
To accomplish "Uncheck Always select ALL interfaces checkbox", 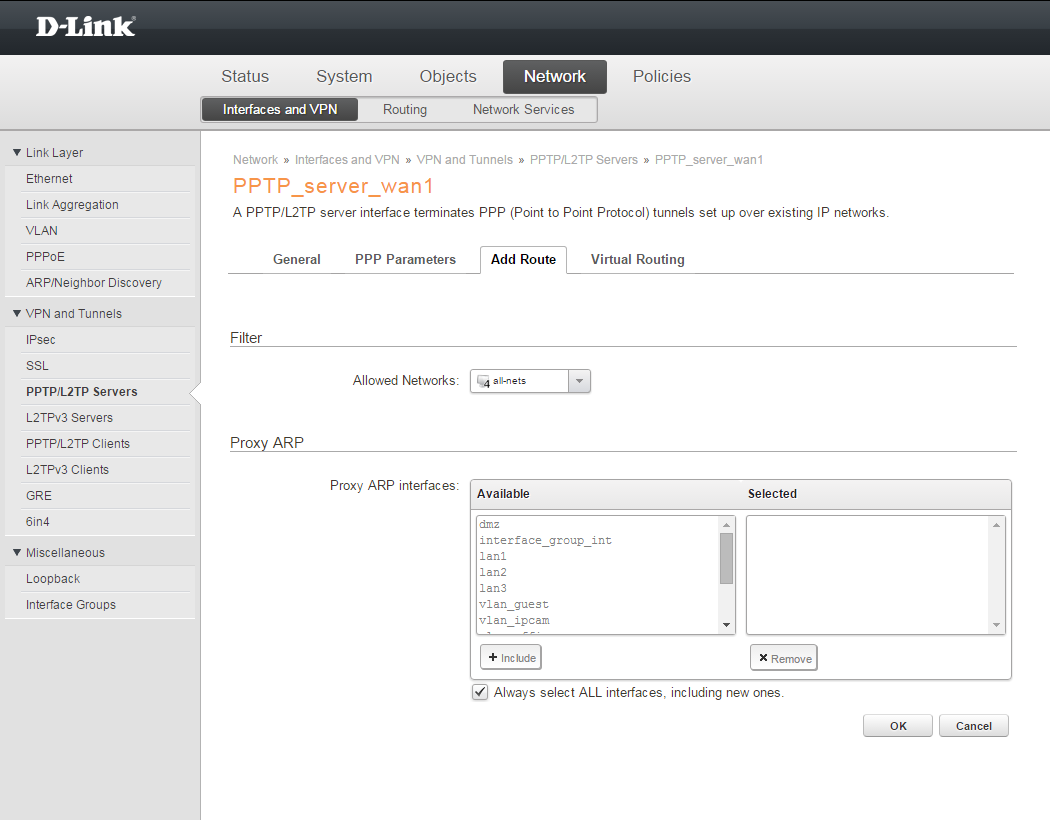I will 480,692.
